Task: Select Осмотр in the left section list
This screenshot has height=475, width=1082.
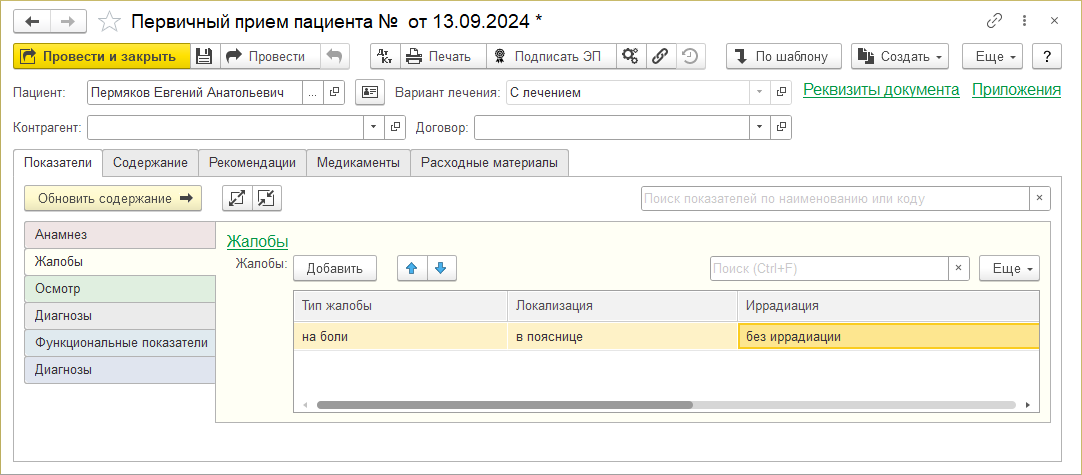Action: click(x=119, y=288)
